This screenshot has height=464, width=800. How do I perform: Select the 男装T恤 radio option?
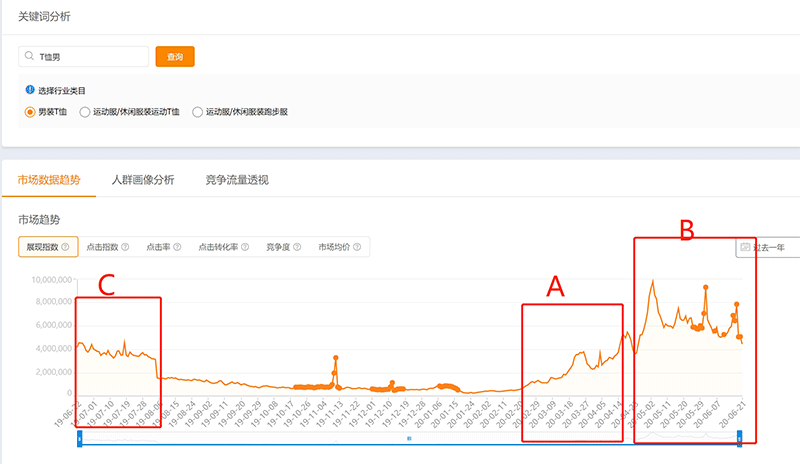(30, 112)
